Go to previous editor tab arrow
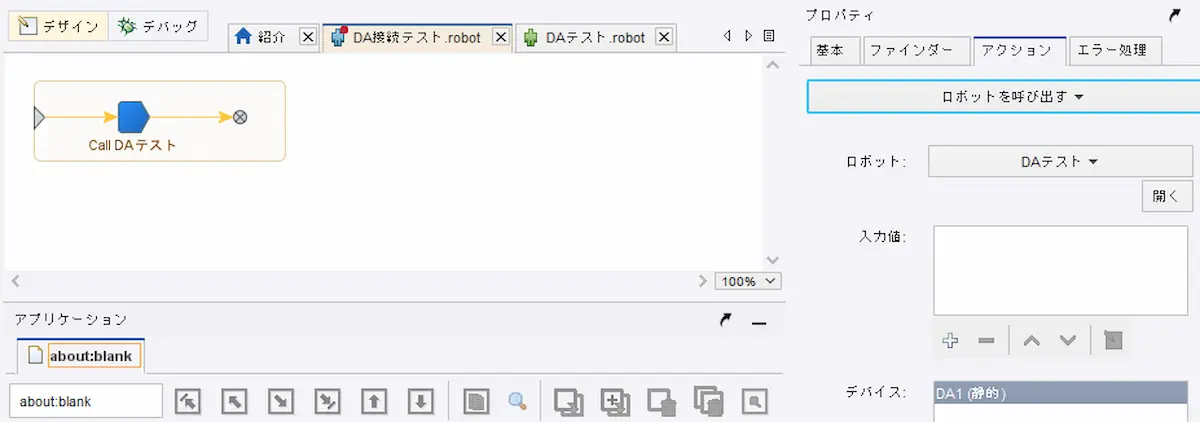Viewport: 1200px width, 422px height. click(x=728, y=36)
